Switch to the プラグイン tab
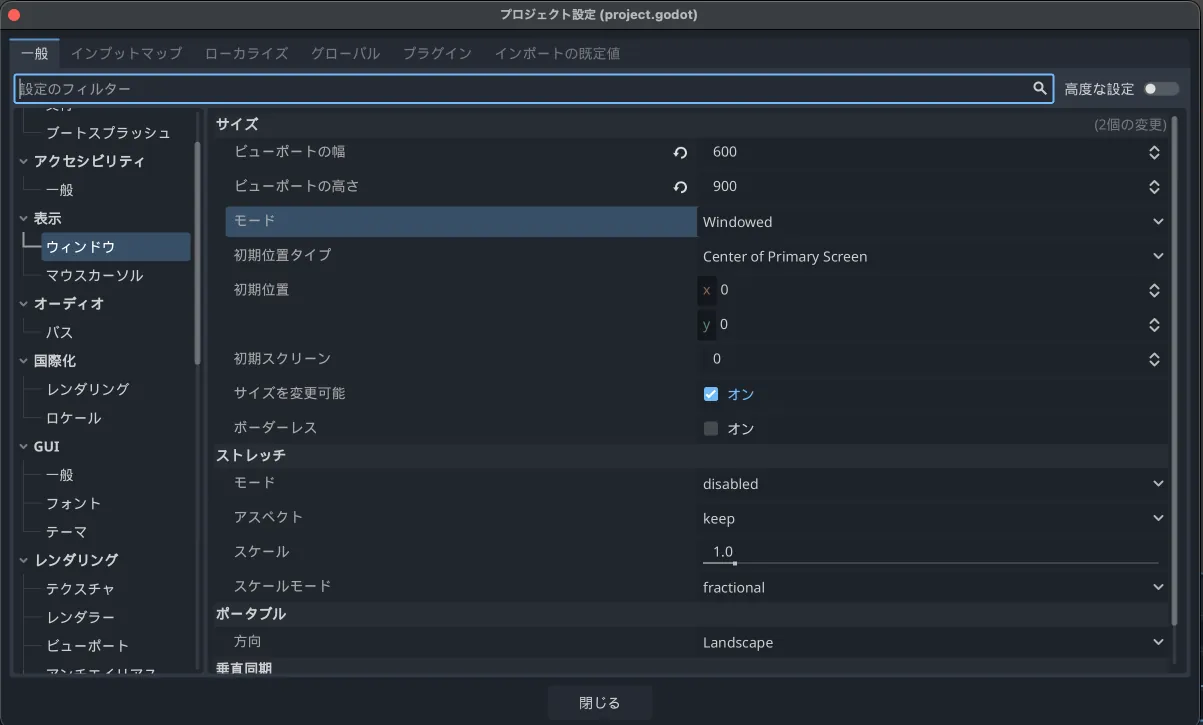Screen dimensions: 1203x725 (x=437, y=54)
